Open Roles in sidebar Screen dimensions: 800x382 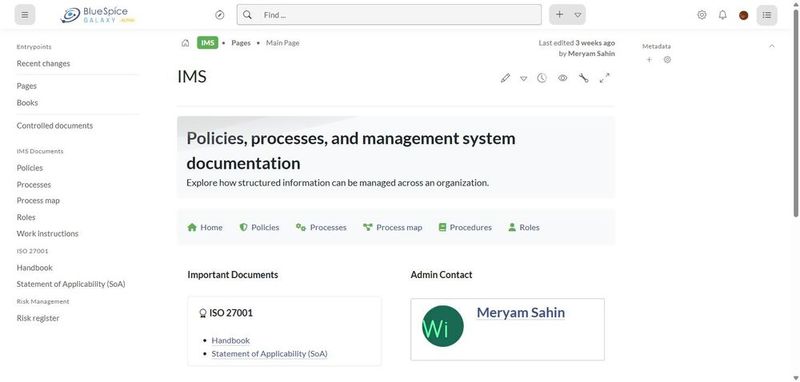(x=26, y=217)
